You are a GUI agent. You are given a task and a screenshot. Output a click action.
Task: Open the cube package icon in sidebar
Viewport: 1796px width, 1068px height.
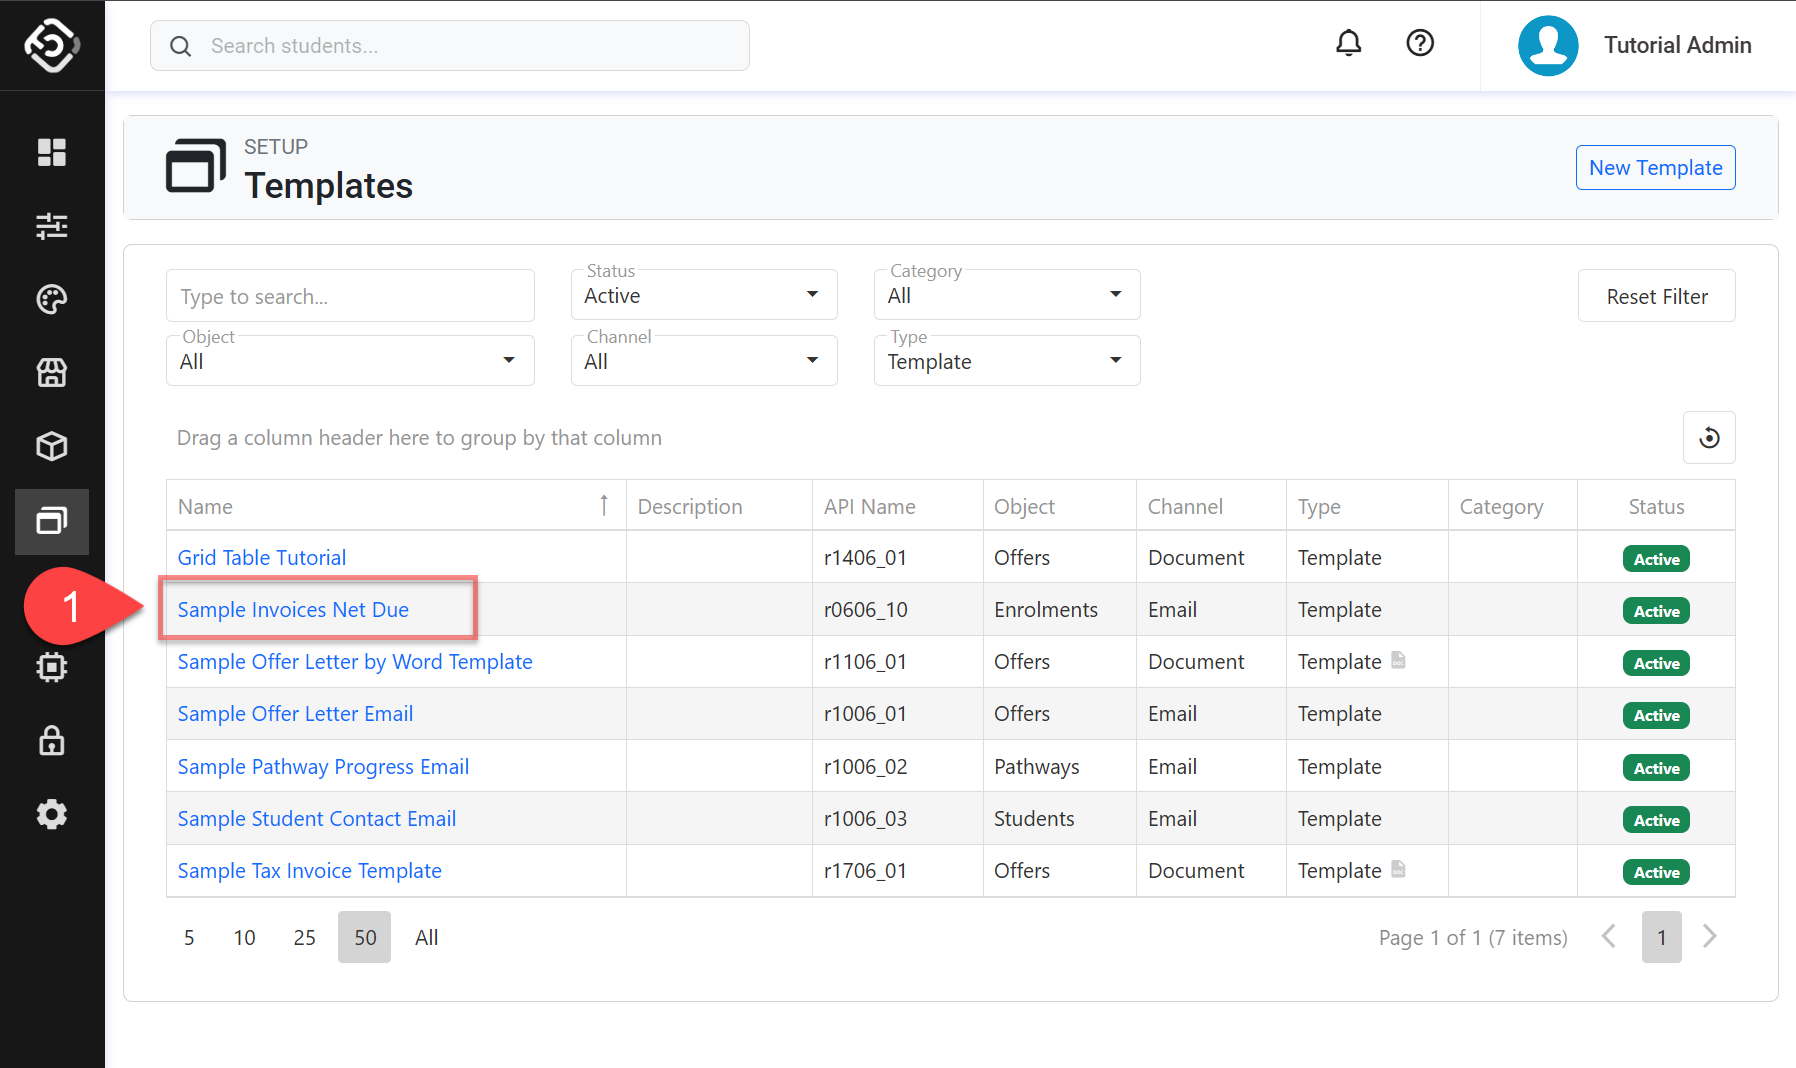point(52,446)
